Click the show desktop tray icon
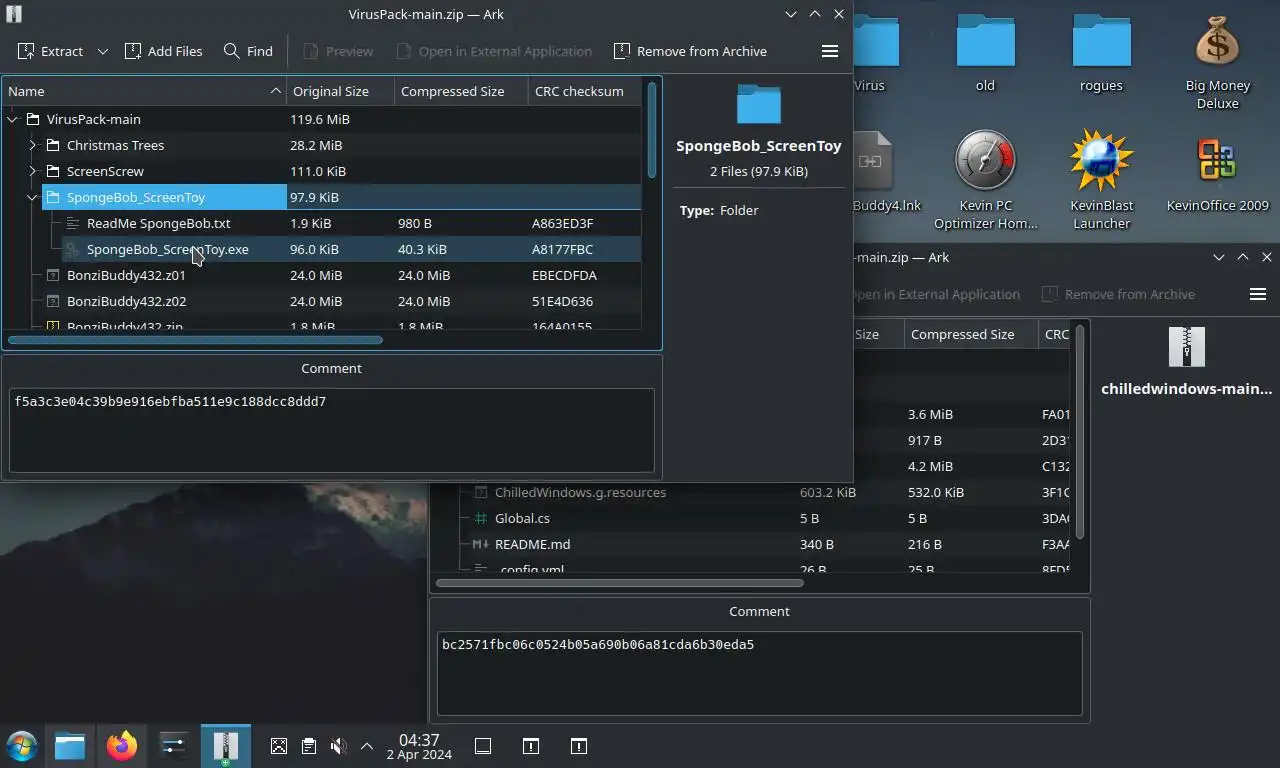This screenshot has height=768, width=1280. coord(483,746)
